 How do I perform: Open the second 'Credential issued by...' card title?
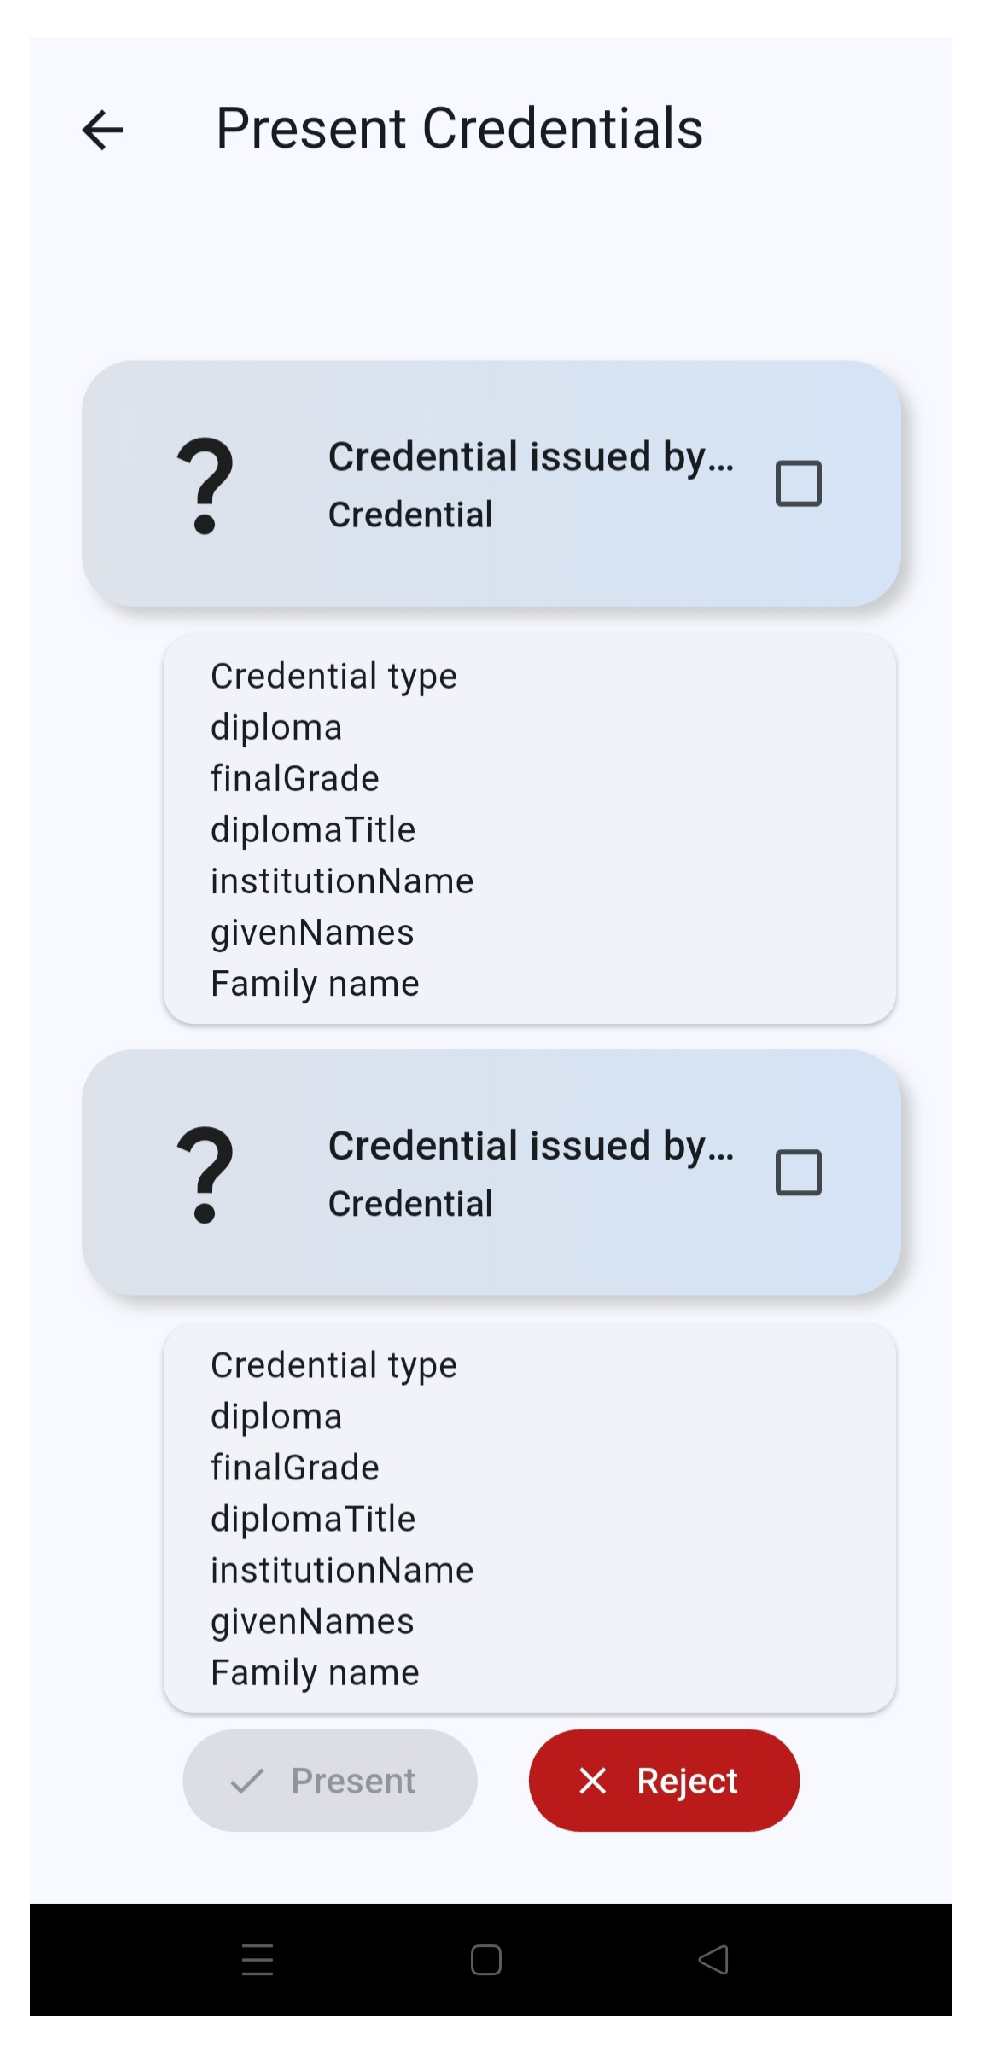(531, 1146)
